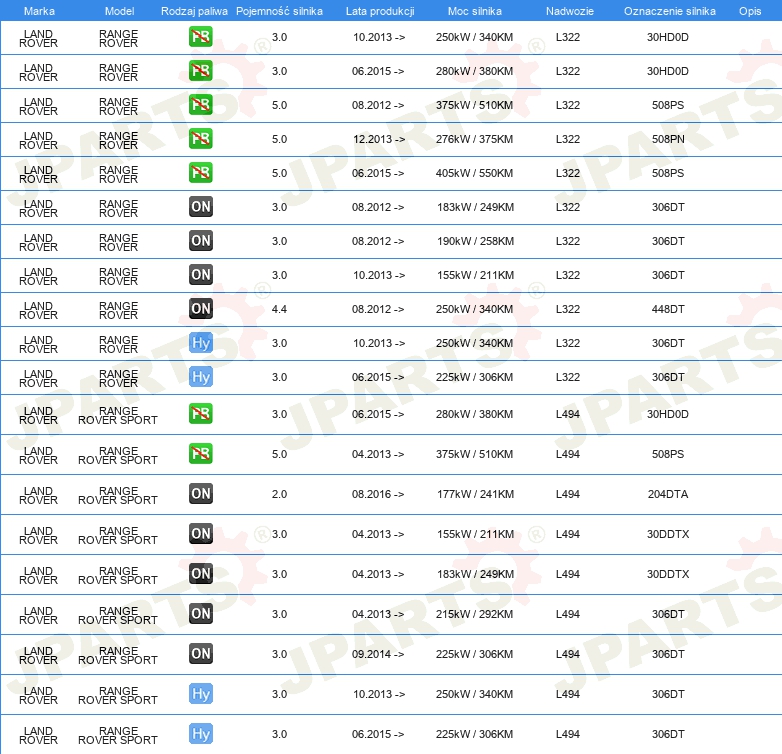Click the diesel ON icon in the 215kW / 292KM row
Image resolution: width=782 pixels, height=754 pixels.
point(200,613)
